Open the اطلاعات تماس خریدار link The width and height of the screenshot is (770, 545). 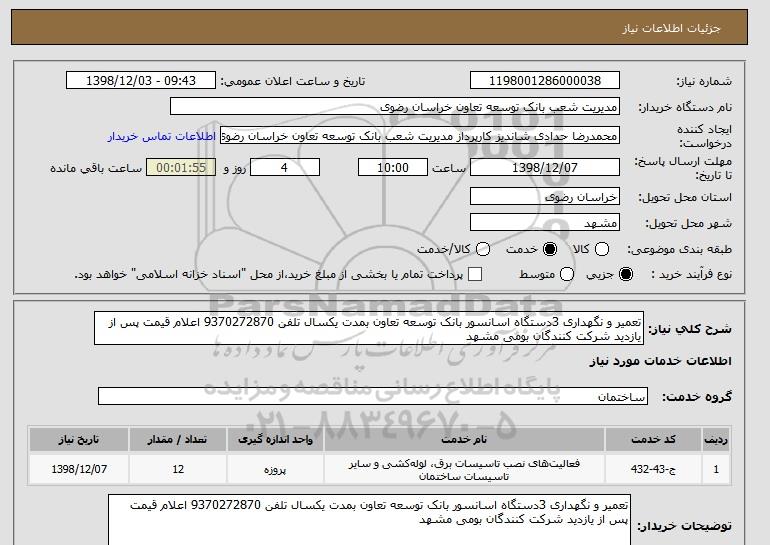click(162, 136)
